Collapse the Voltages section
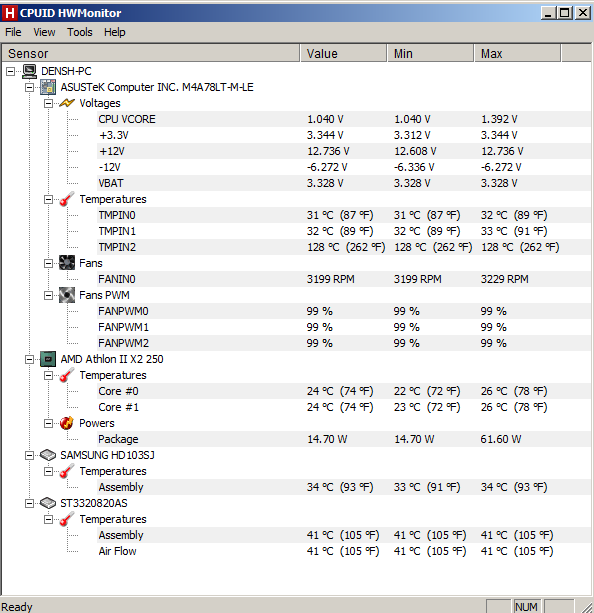Screen dimensions: 594x613 click(48, 103)
